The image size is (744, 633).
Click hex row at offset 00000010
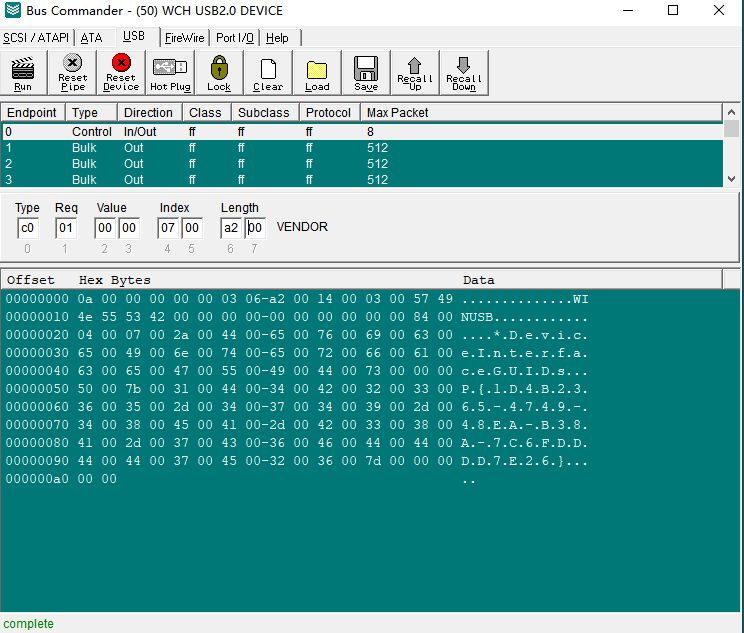coord(297,317)
